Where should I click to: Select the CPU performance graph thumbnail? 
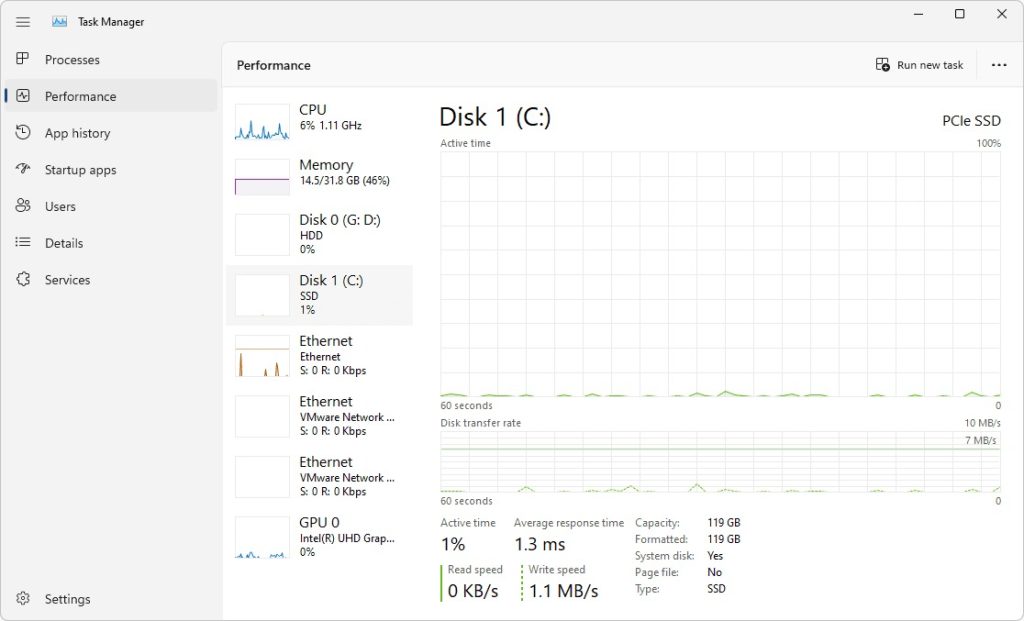[262, 120]
